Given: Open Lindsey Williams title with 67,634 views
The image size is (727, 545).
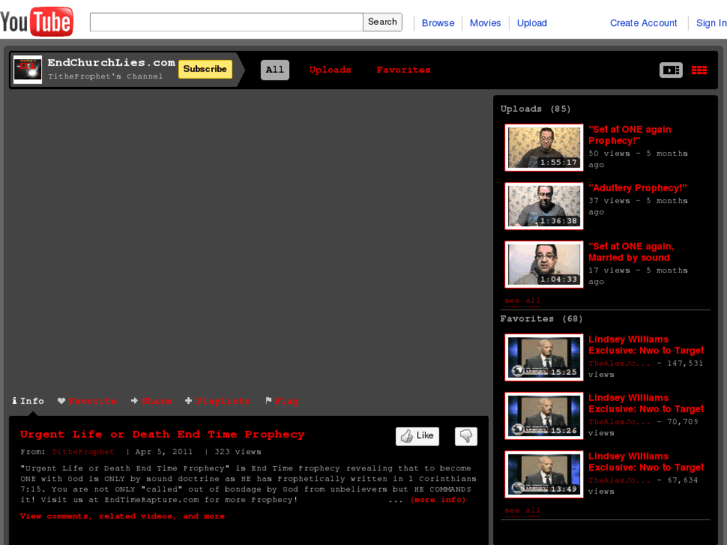Looking at the screenshot, I should (646, 462).
